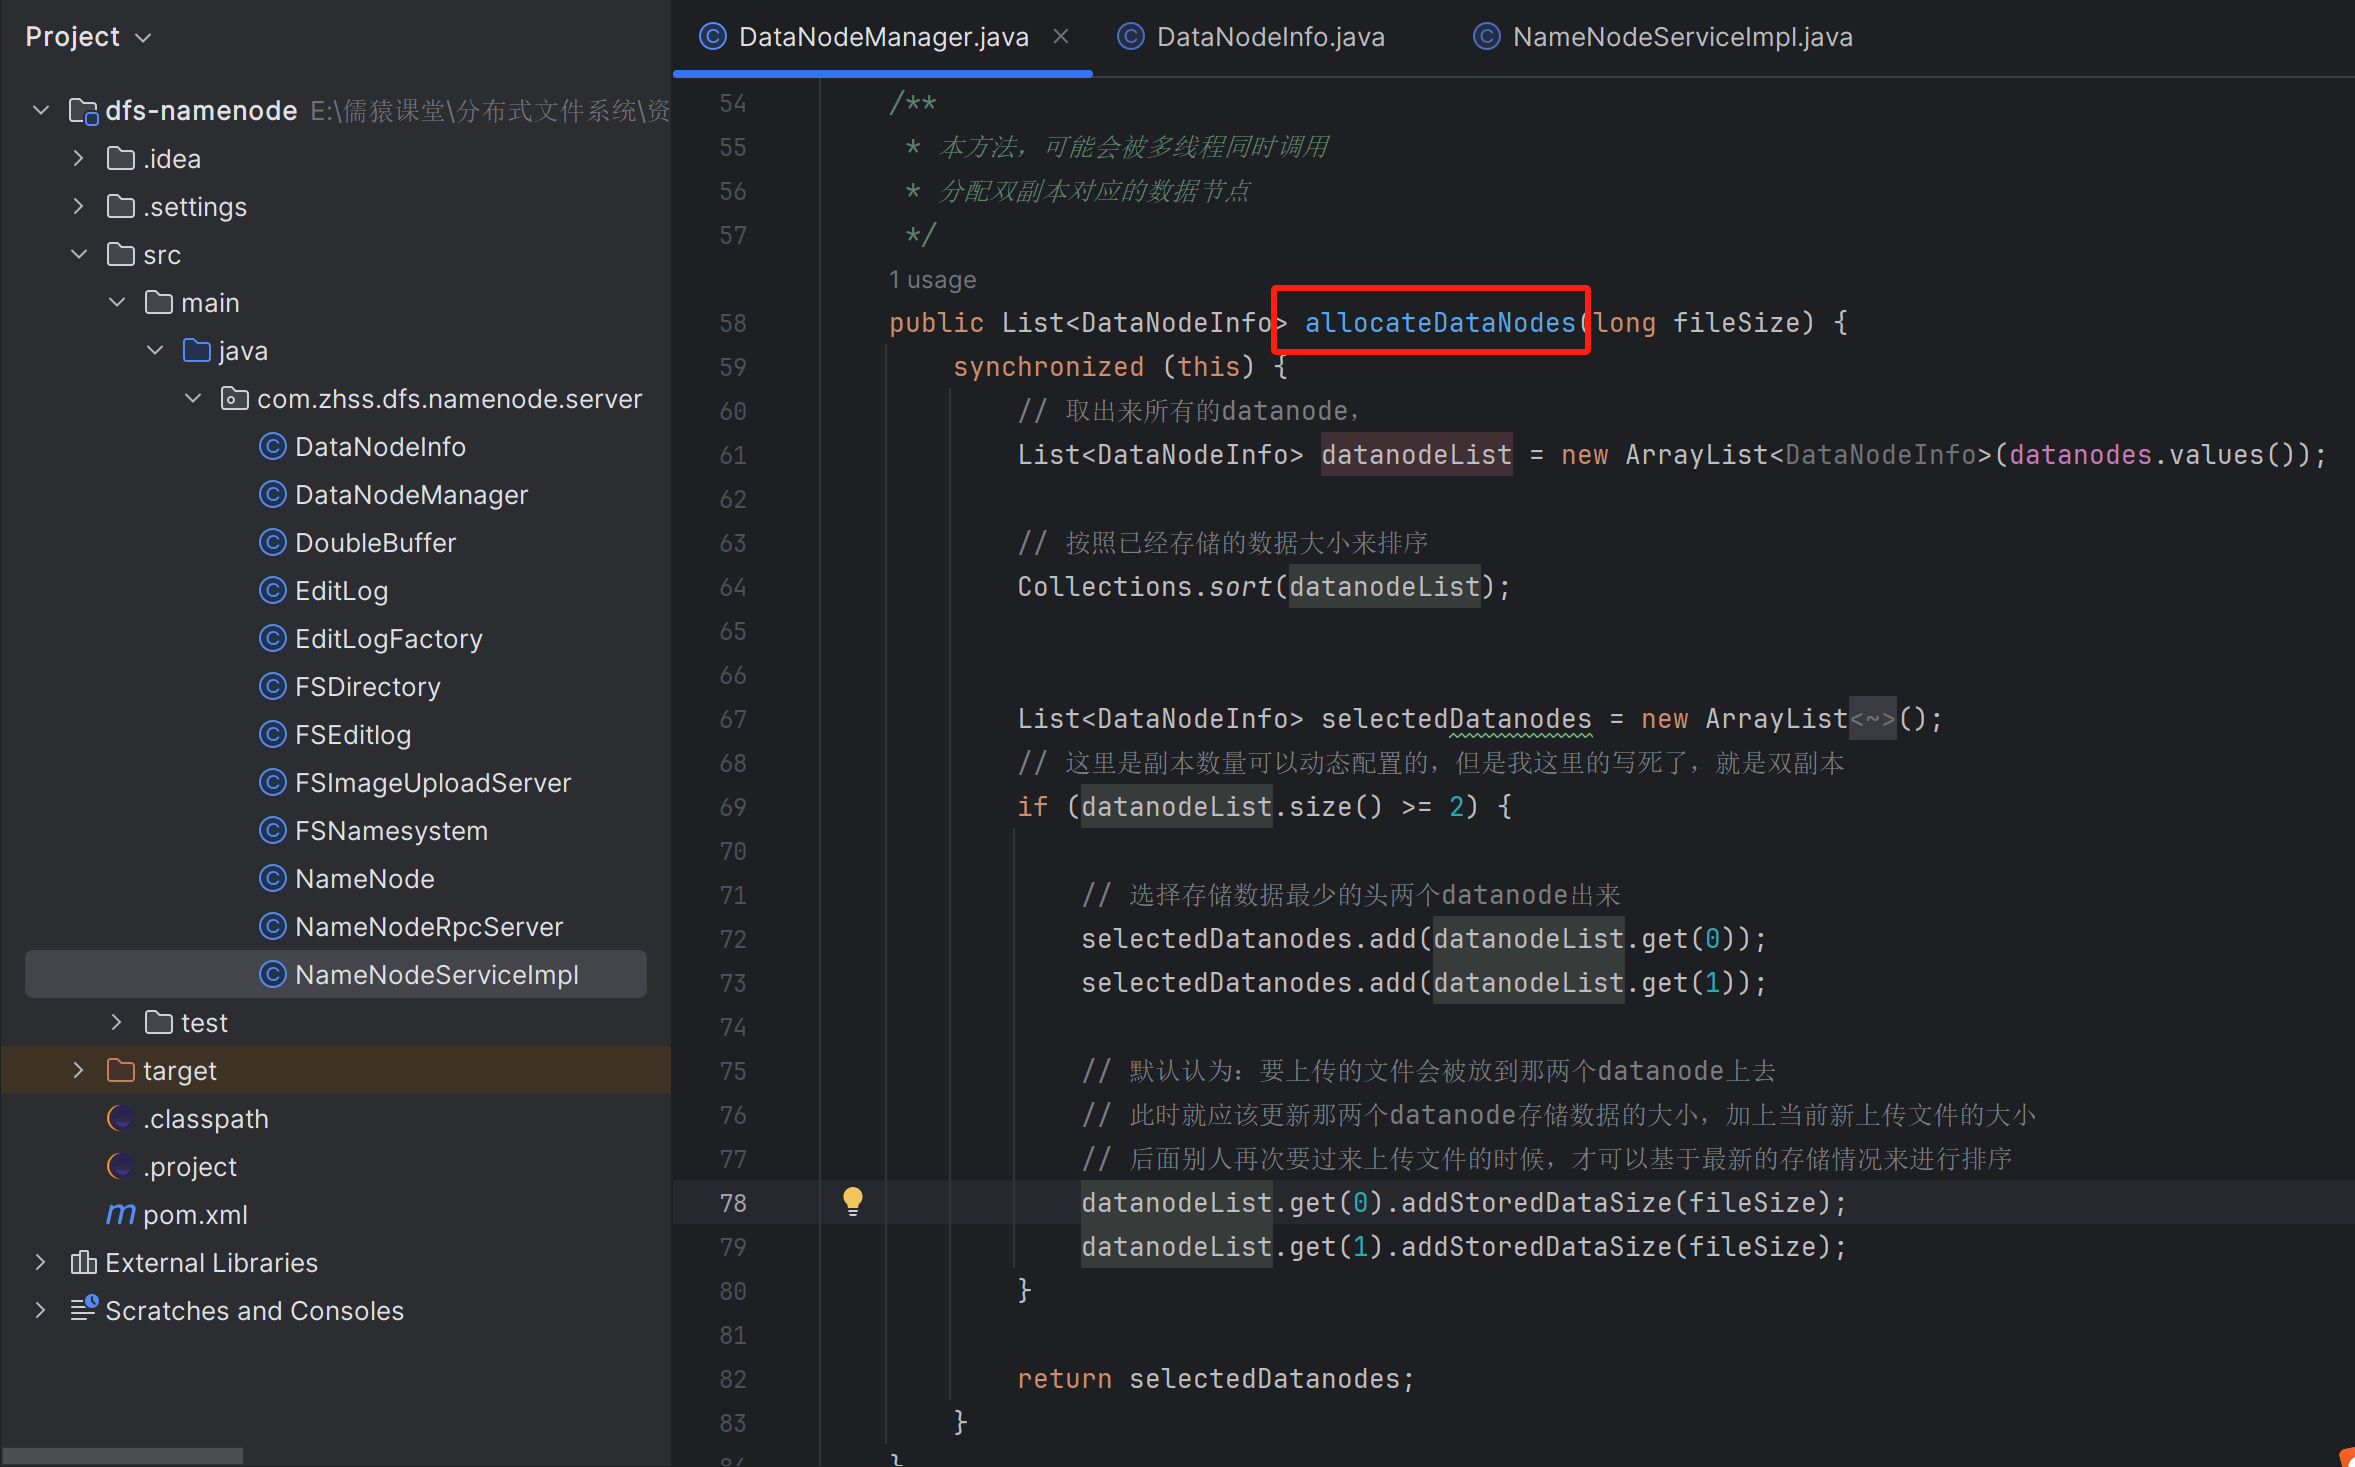Collapse the dfs-namenode project root
Screen dimensions: 2355x1467
pos(41,110)
